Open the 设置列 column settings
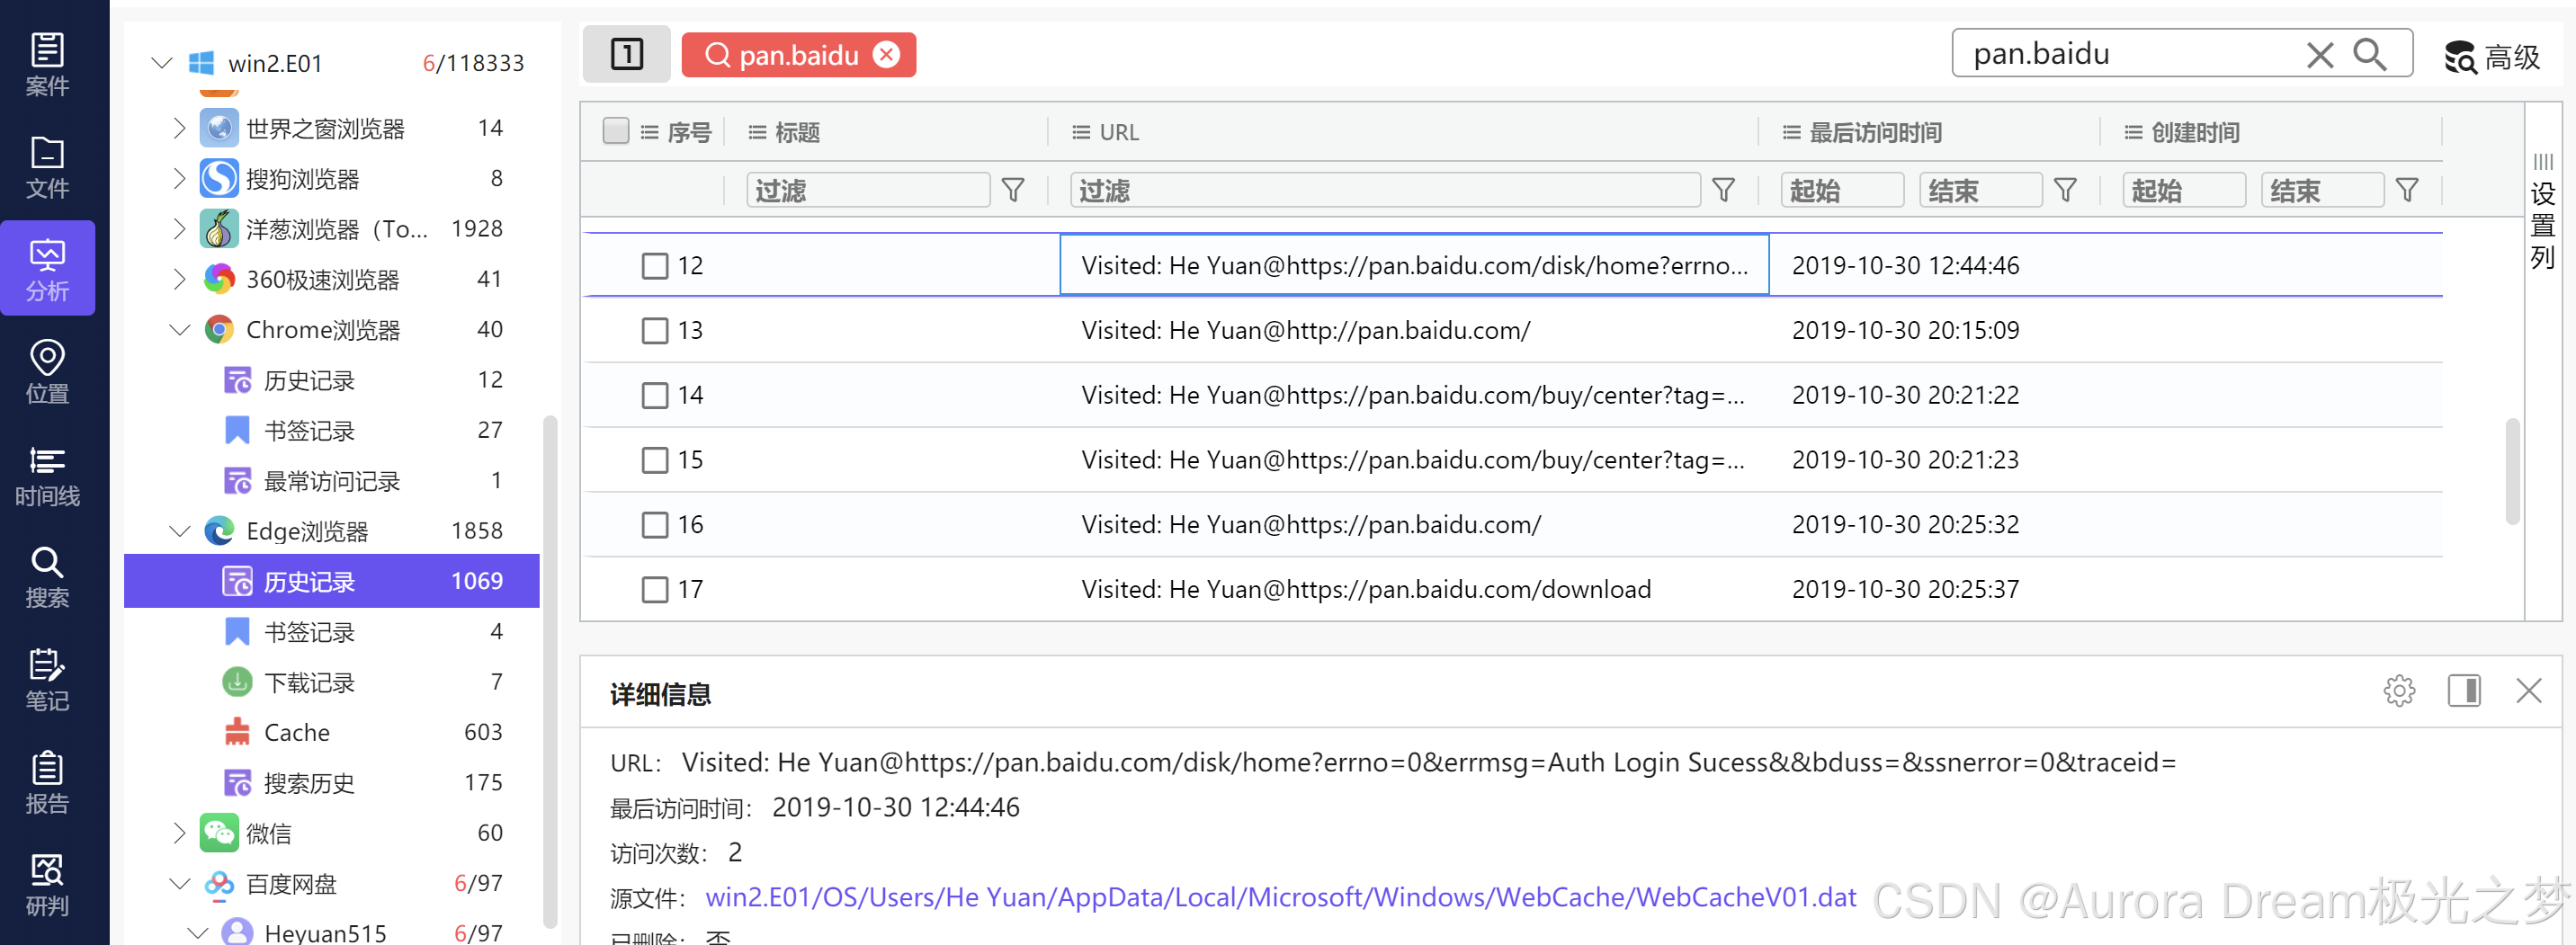The height and width of the screenshot is (945, 2576). 2543,212
